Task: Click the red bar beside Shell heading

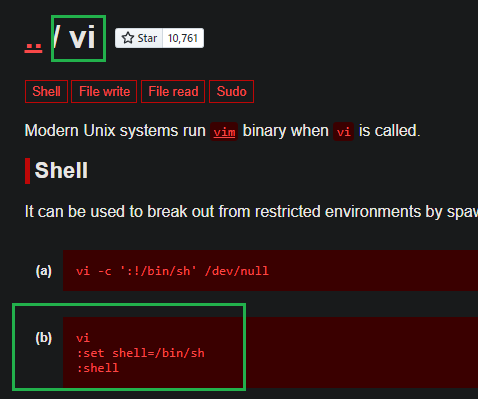Action: coord(27,171)
